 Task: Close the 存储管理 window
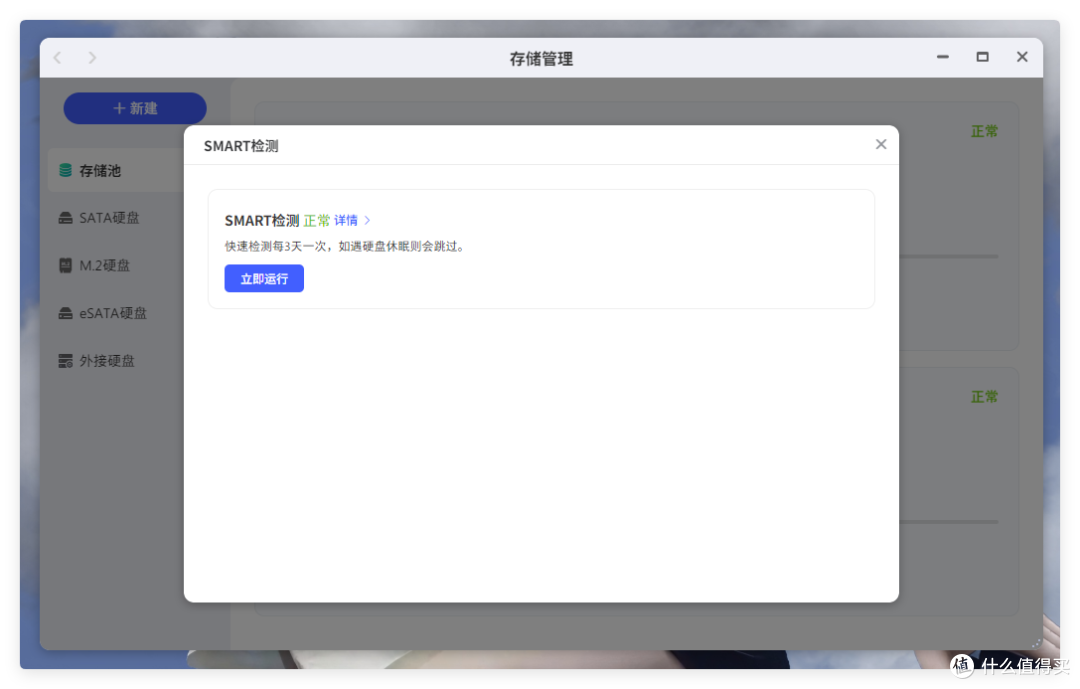(1022, 57)
